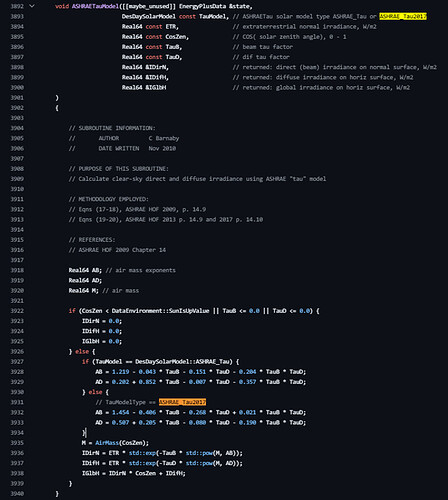
Task: Click the else keyword on line 3926
Action: (82, 351)
